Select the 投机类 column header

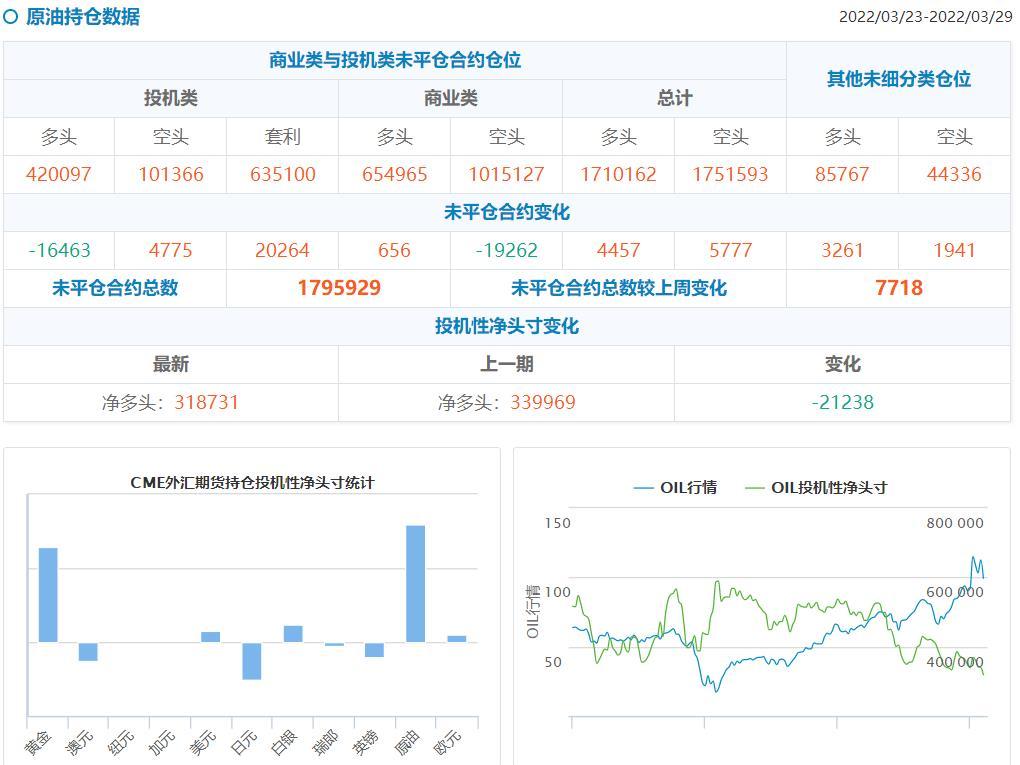(171, 98)
